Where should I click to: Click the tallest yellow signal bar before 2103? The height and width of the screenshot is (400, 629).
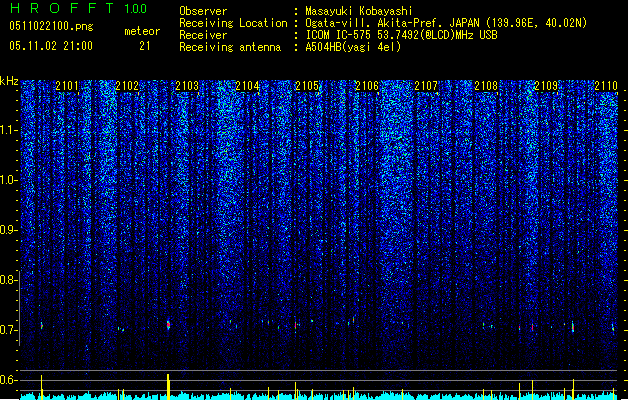[168, 387]
